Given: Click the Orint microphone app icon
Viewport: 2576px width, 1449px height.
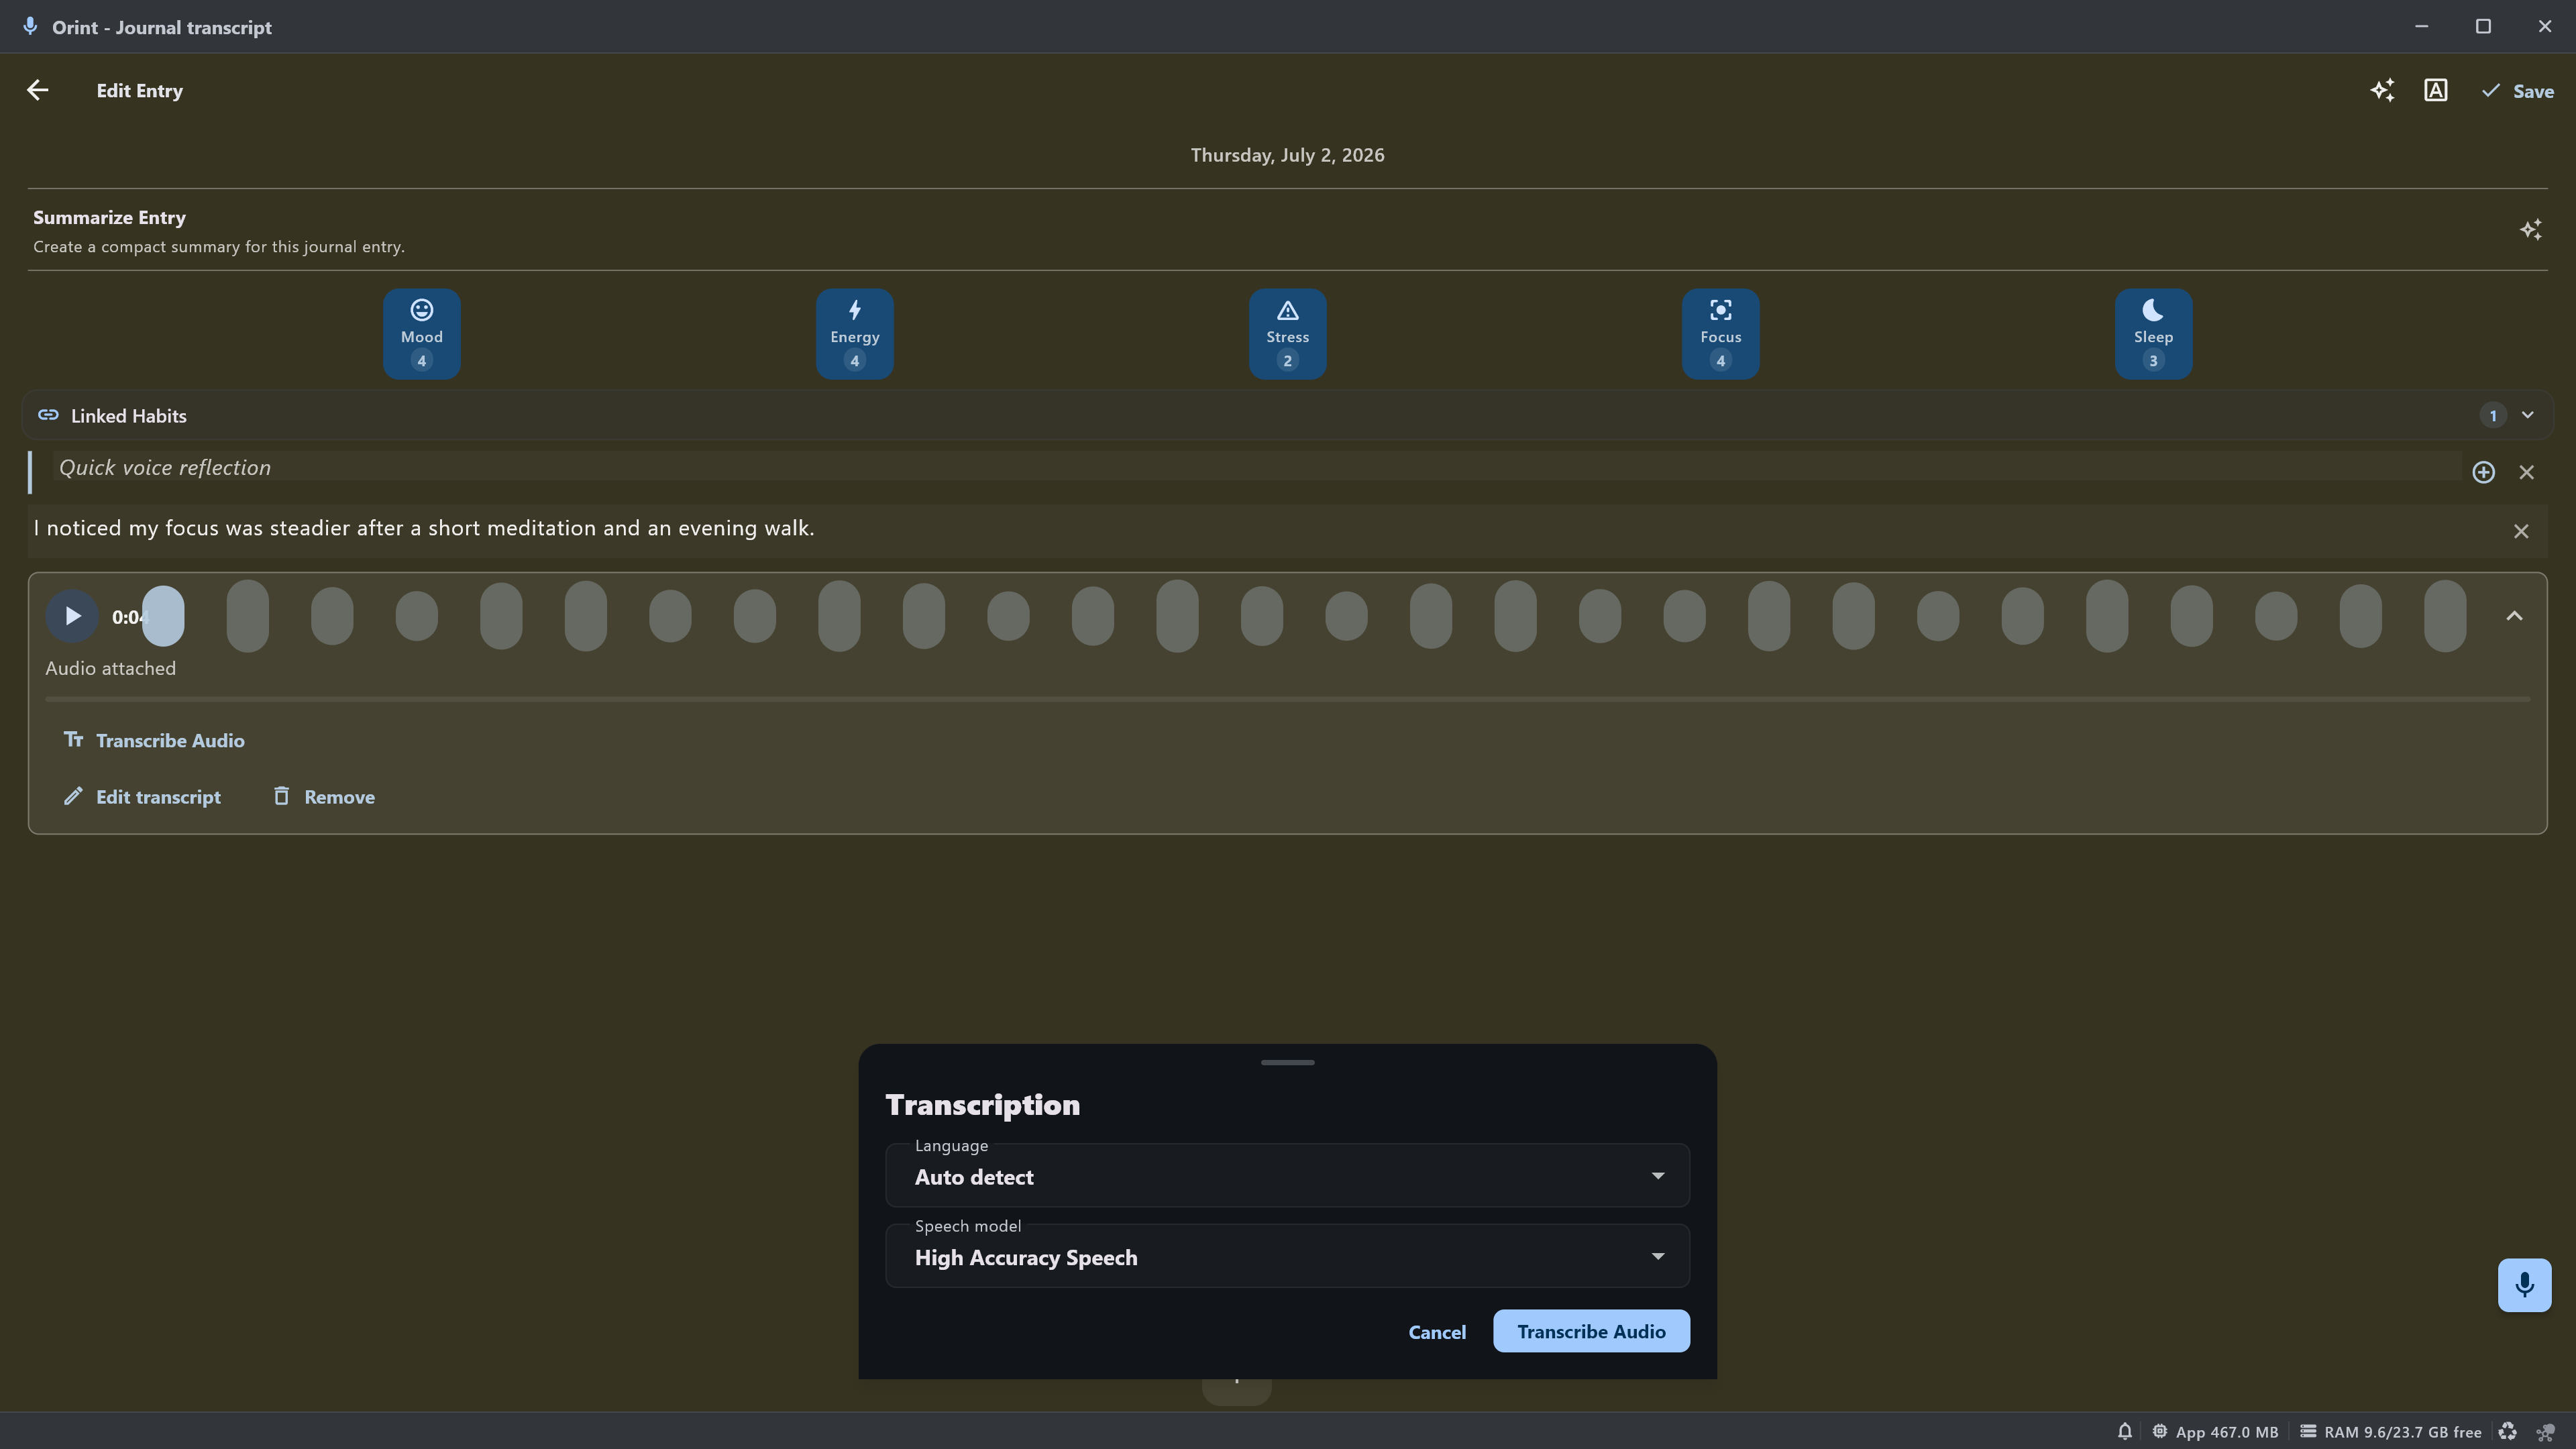Looking at the screenshot, I should (30, 26).
